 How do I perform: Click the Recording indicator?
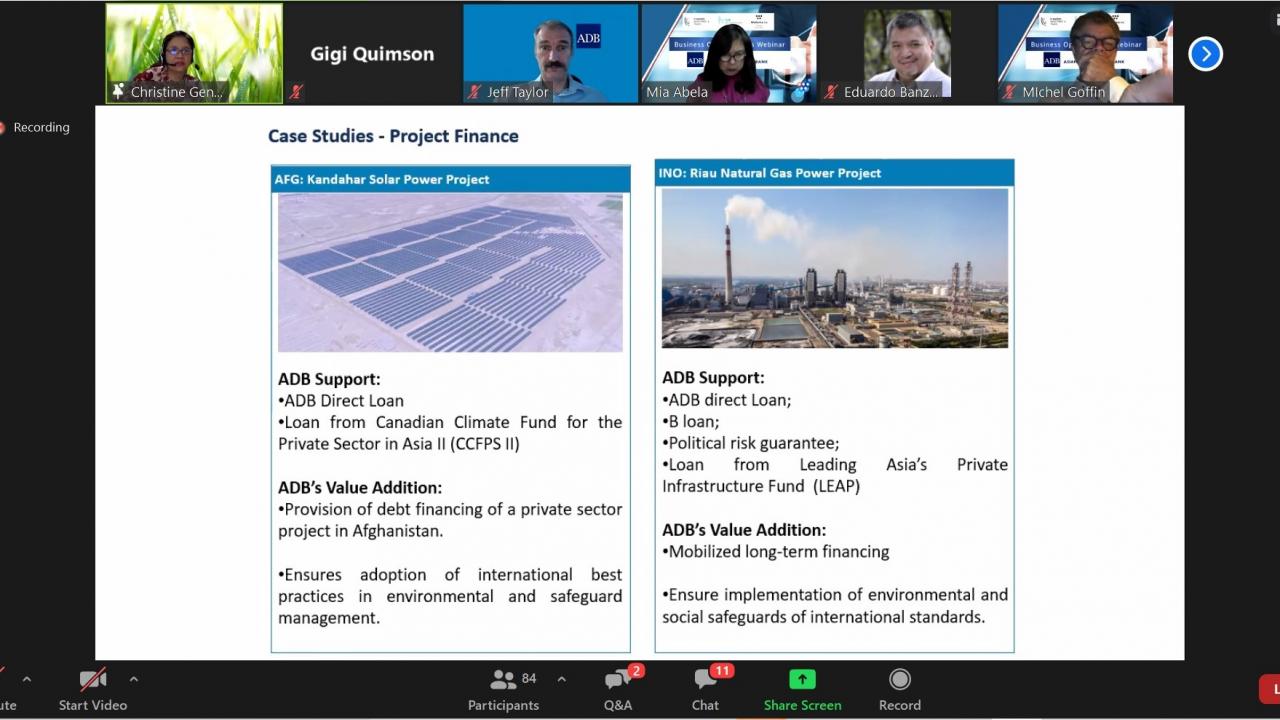[35, 128]
